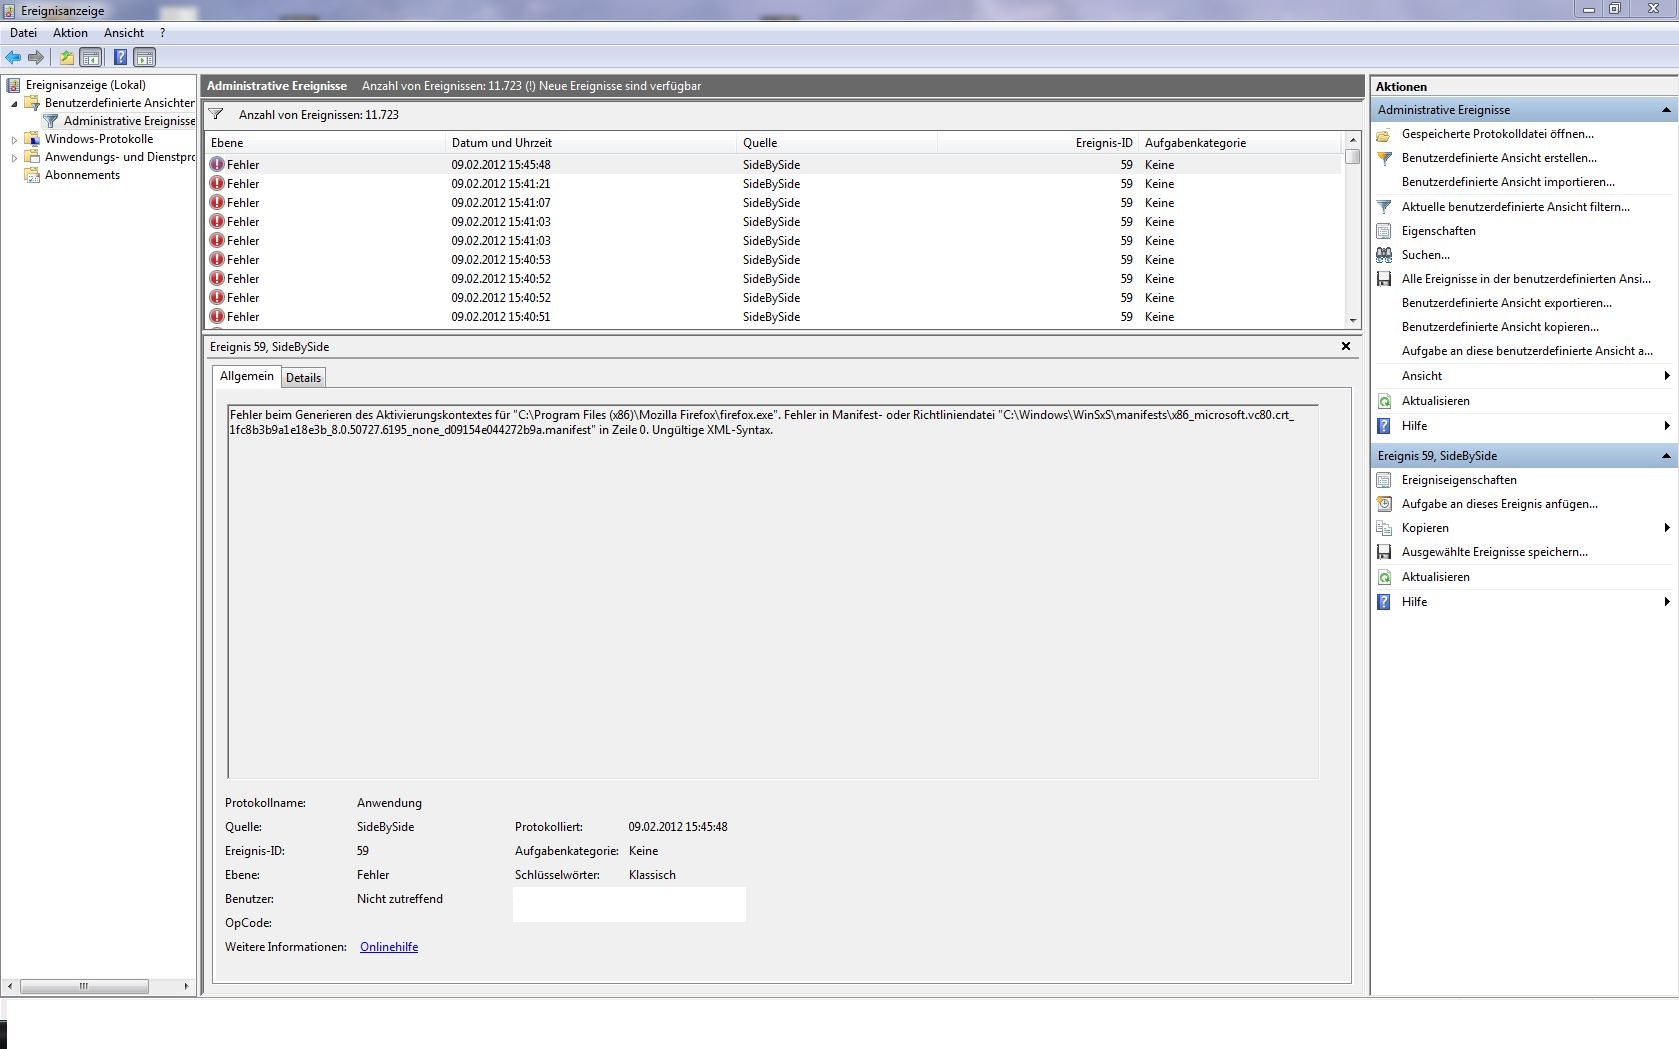Click event list scrollbar down arrow
Viewport: 1679px width, 1049px height.
[1353, 321]
